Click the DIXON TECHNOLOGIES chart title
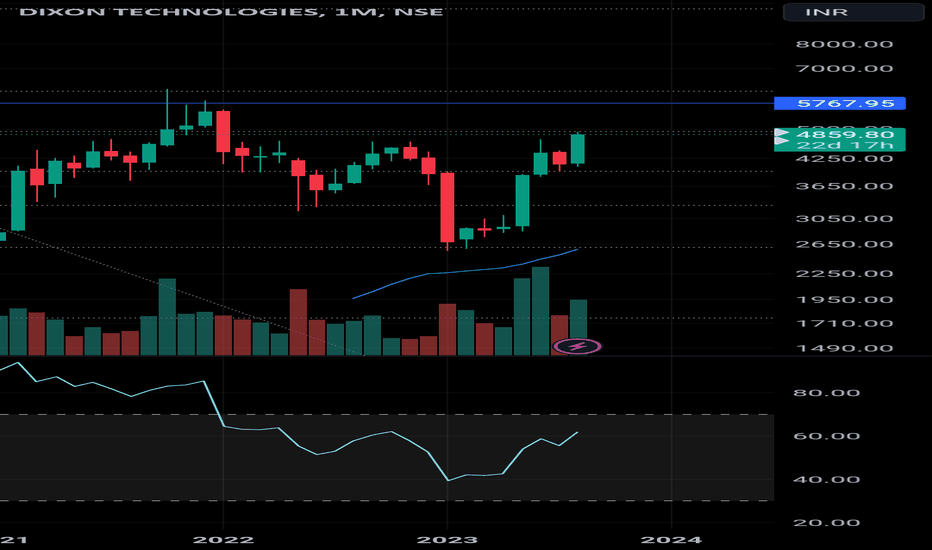 click(231, 11)
